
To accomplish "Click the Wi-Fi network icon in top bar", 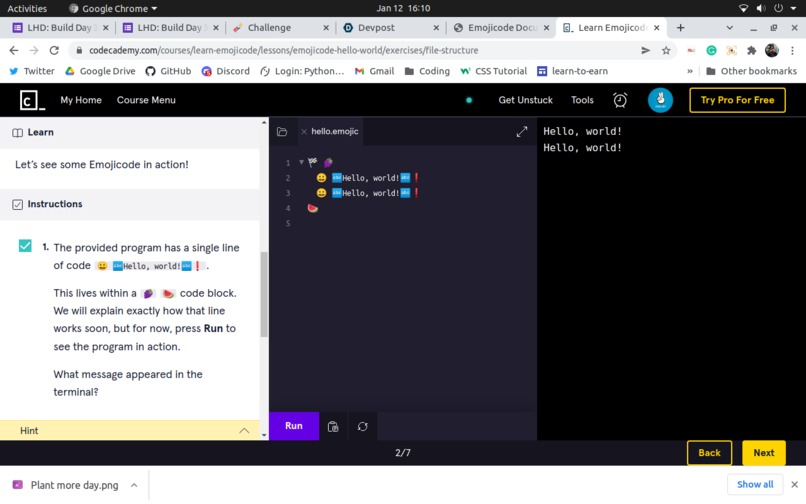I will (x=743, y=8).
